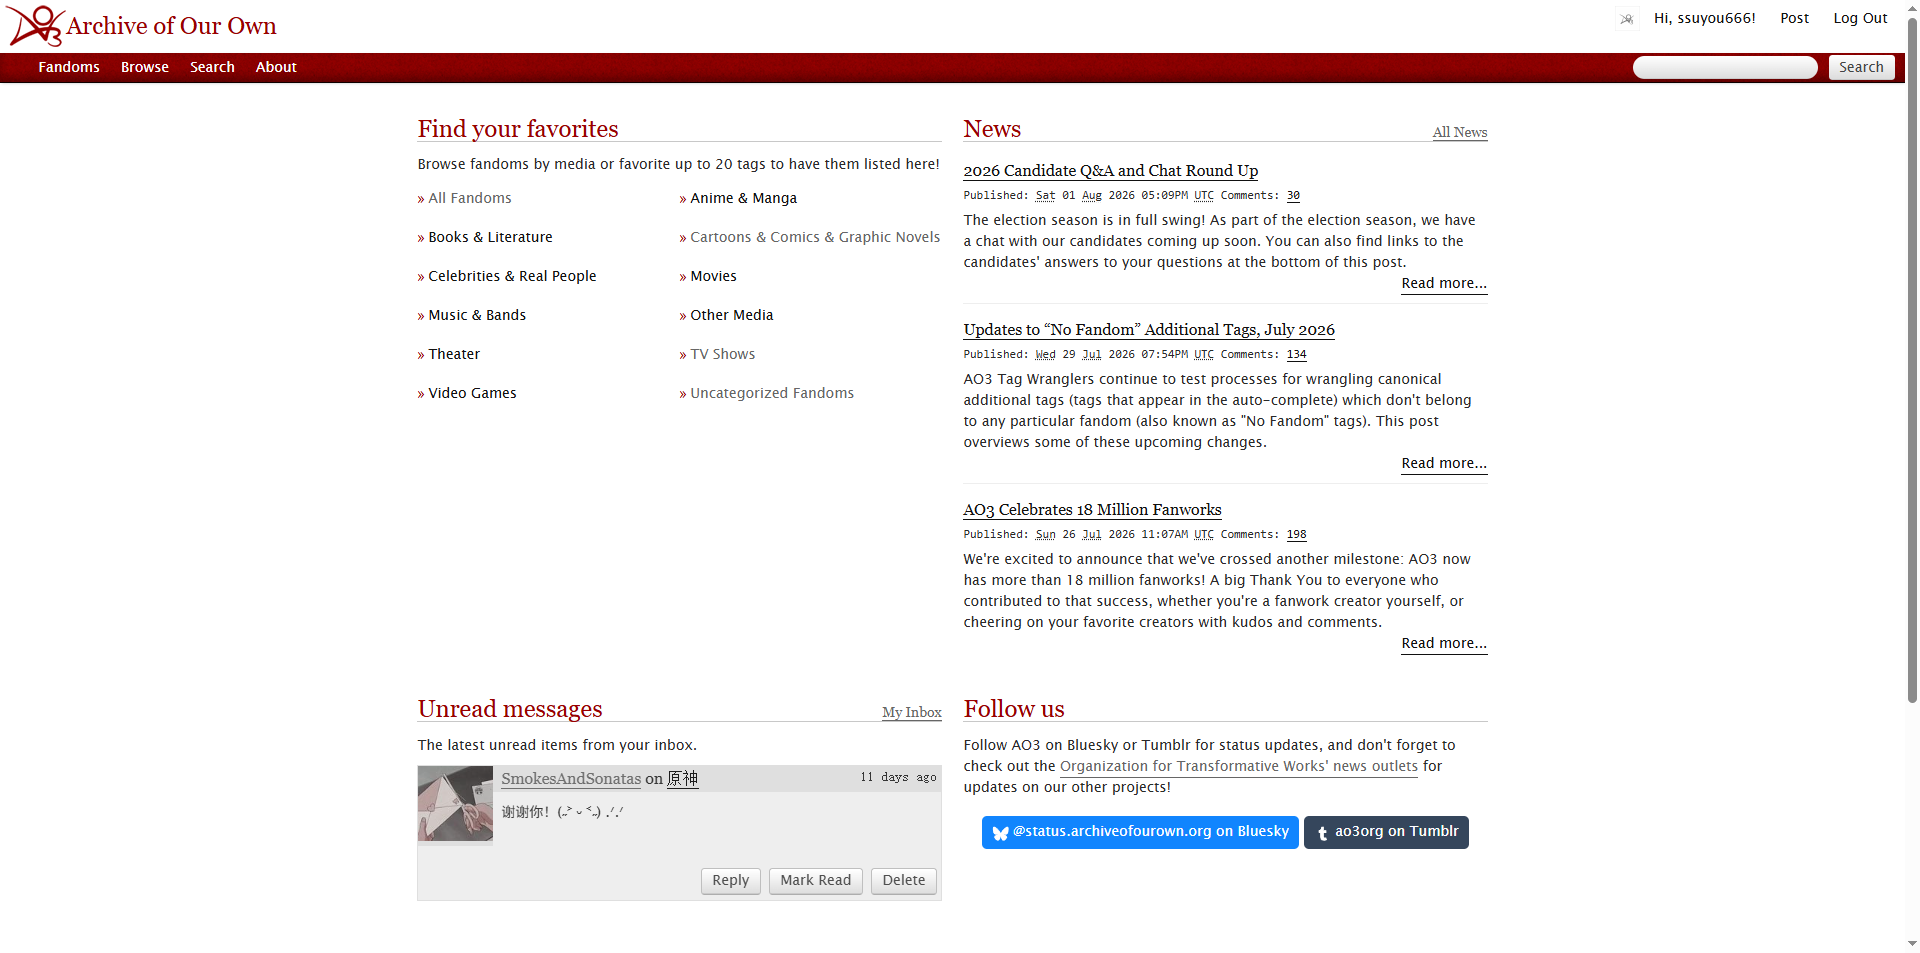This screenshot has height=953, width=1920.
Task: Open SmokesAndSonatas user profile link
Action: [x=571, y=779]
